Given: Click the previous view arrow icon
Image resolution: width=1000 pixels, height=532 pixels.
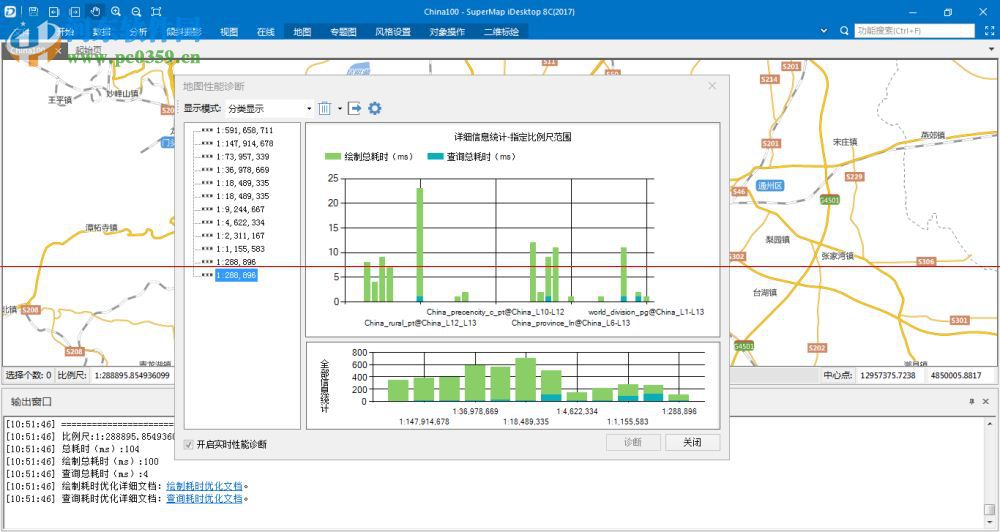Looking at the screenshot, I should tap(54, 11).
